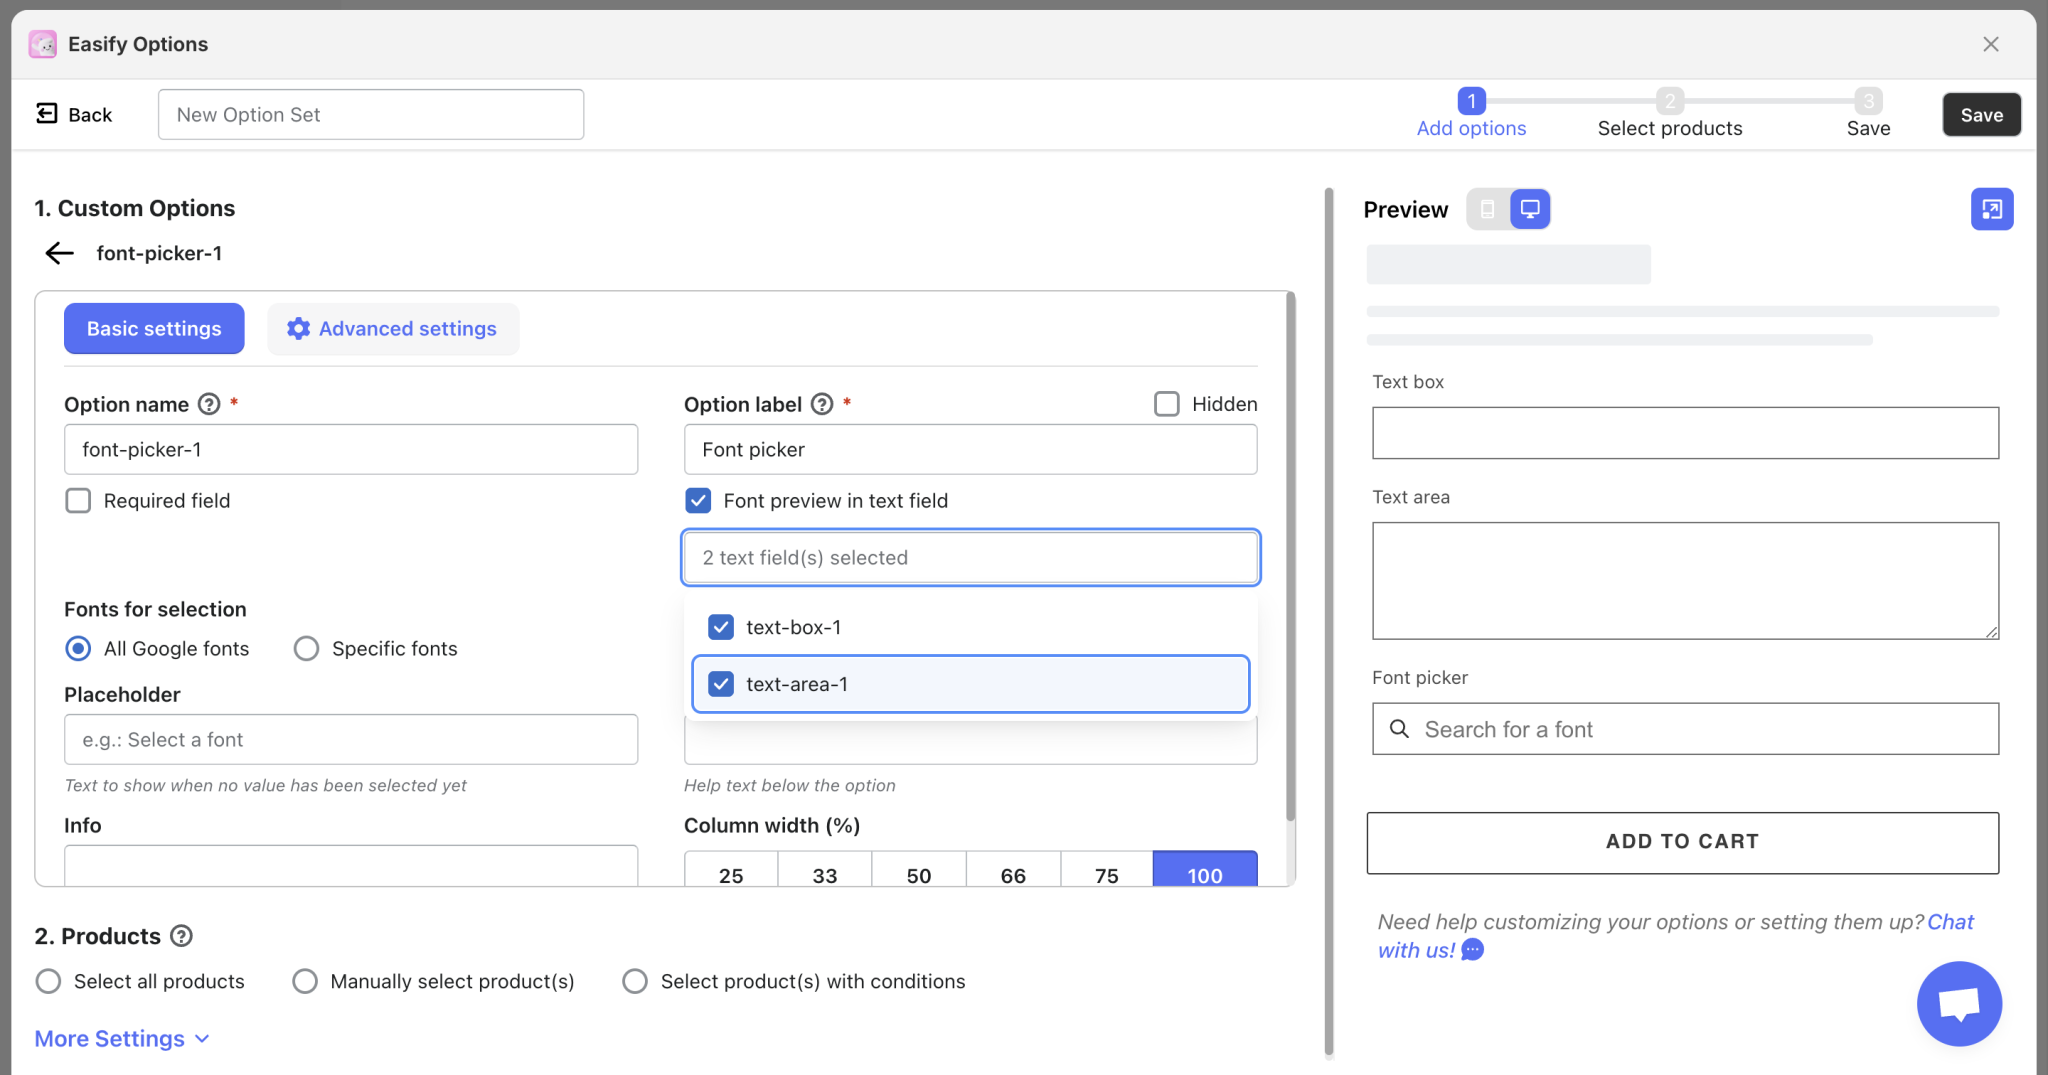This screenshot has height=1075, width=2048.
Task: Open the Font picker search dropdown
Action: point(1685,729)
